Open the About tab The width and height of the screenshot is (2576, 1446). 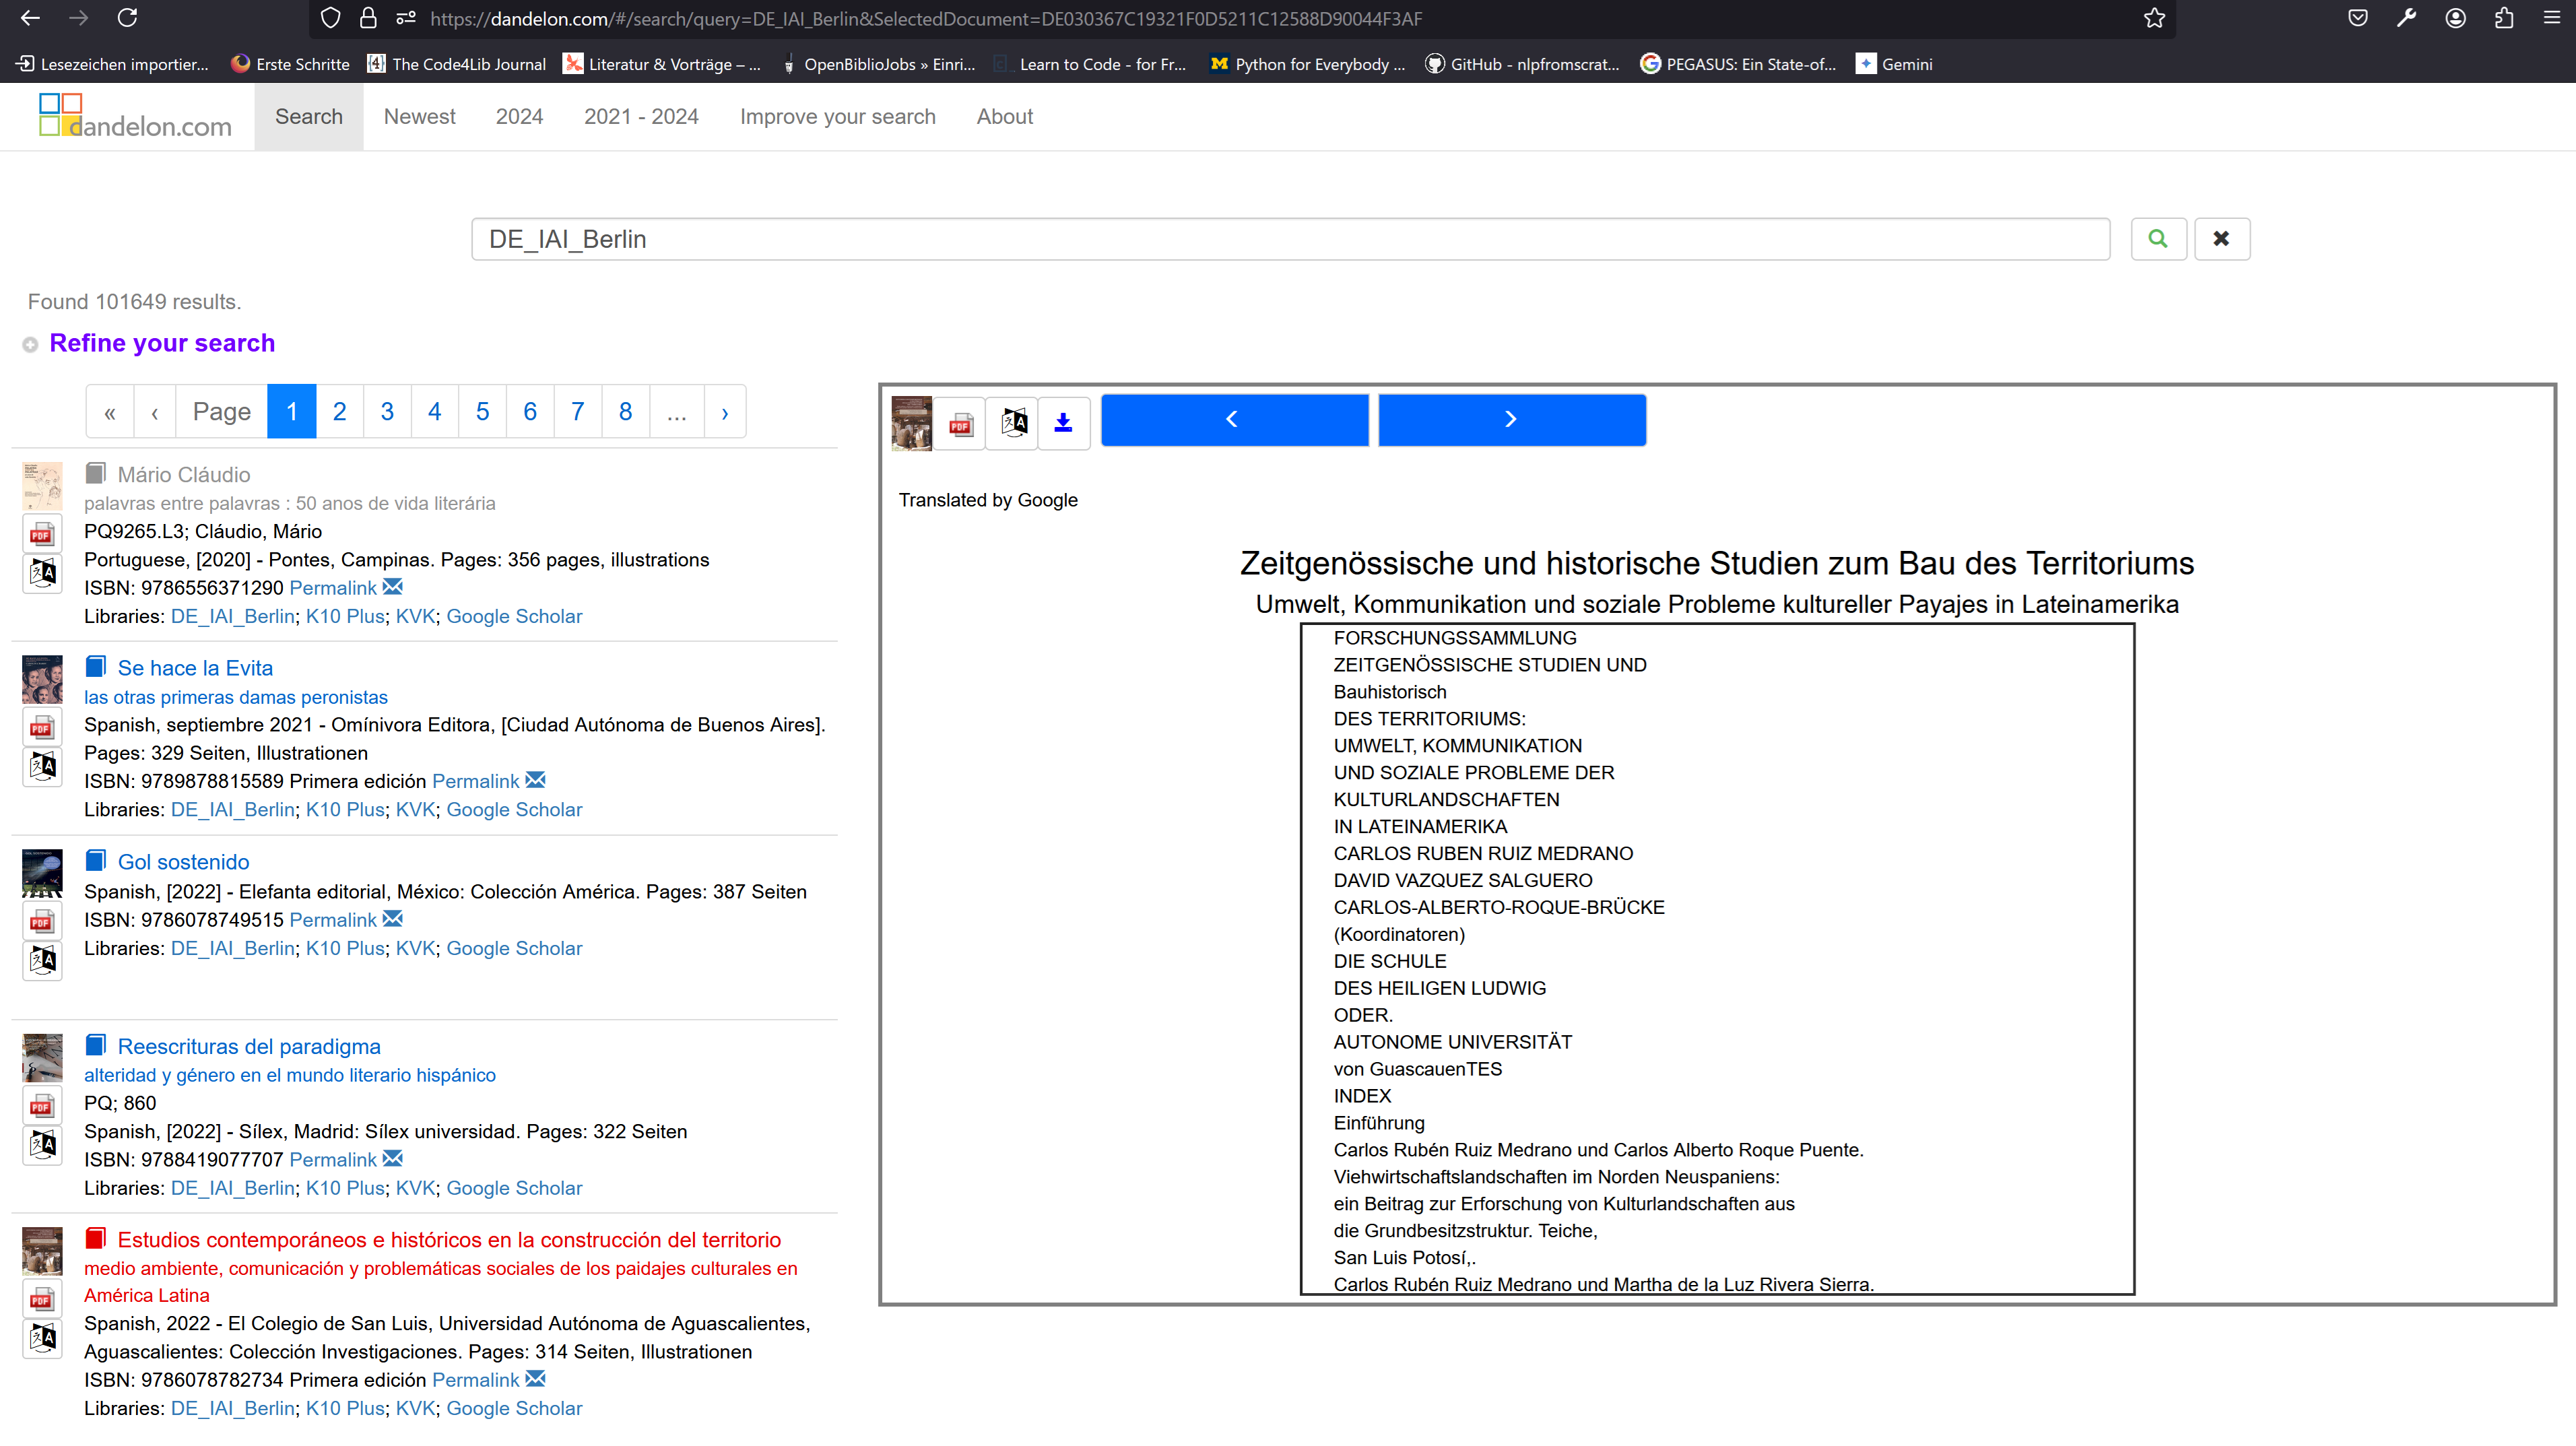1005,117
